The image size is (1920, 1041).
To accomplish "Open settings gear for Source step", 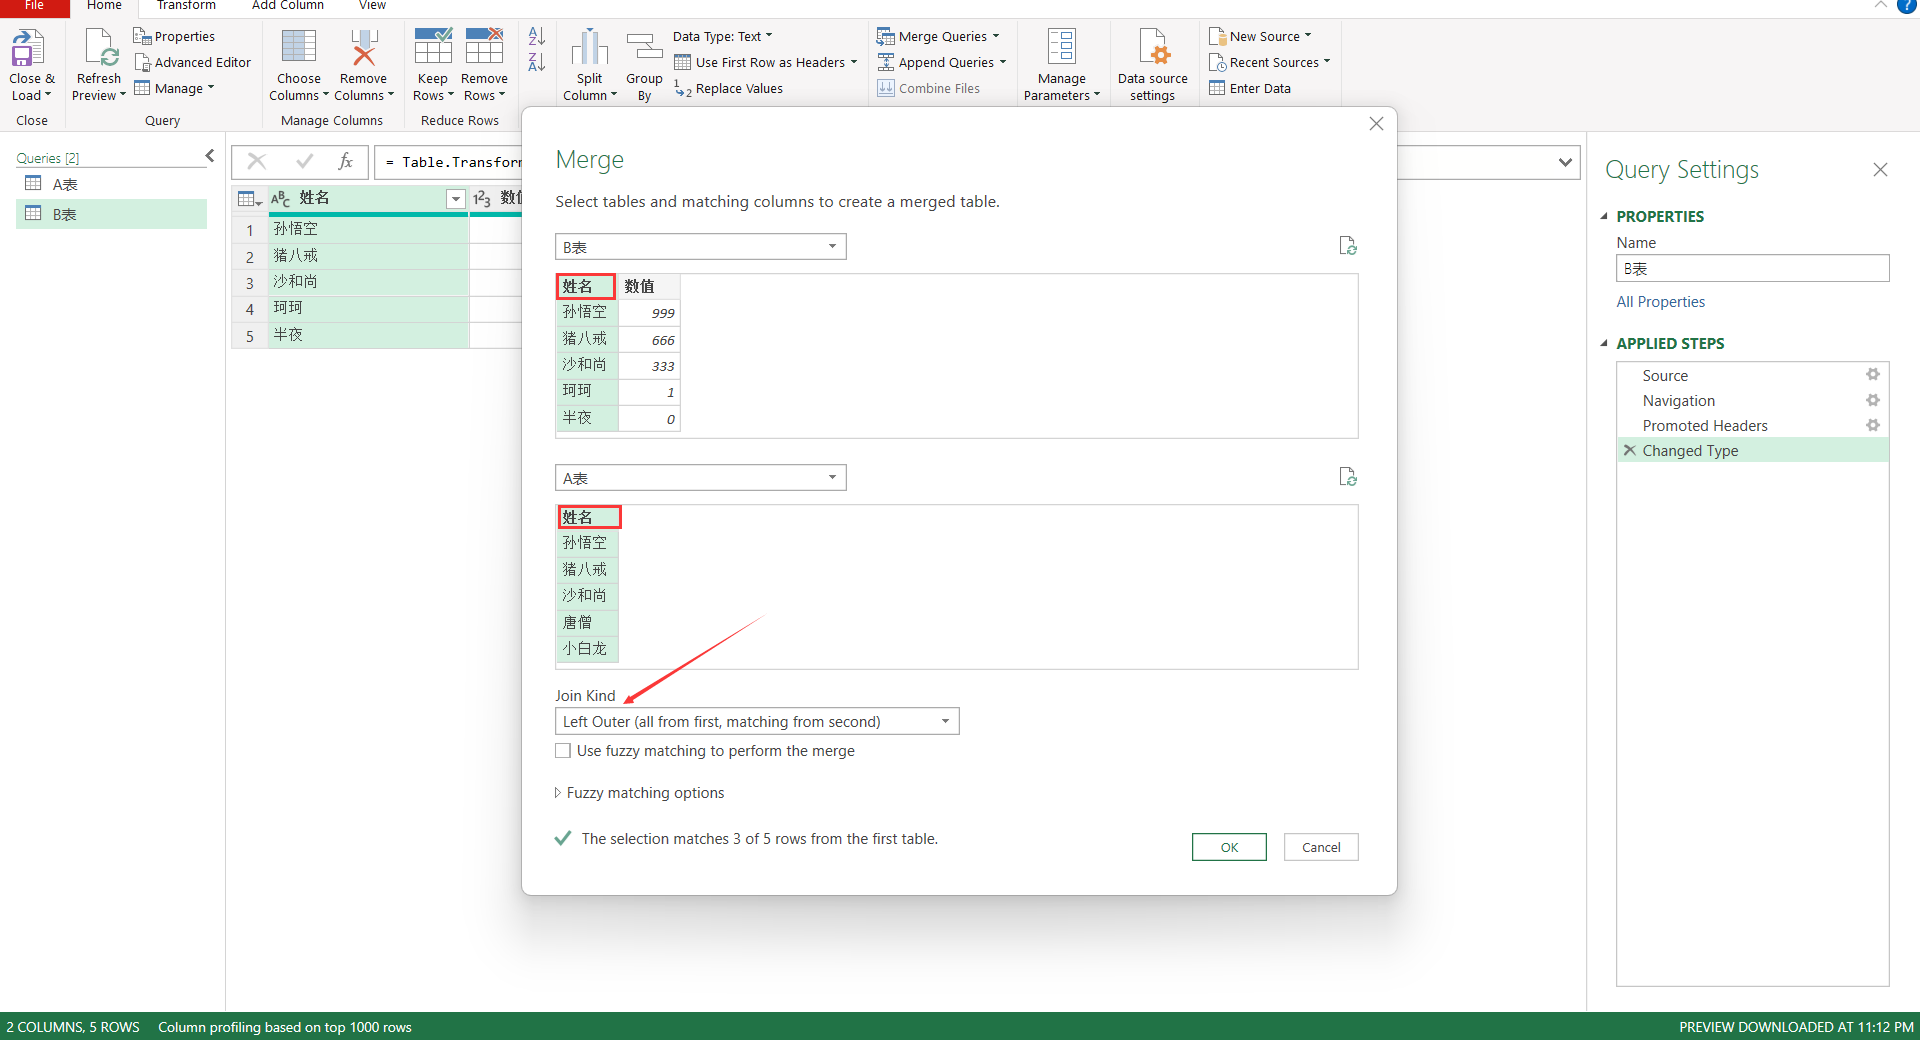I will coord(1873,375).
